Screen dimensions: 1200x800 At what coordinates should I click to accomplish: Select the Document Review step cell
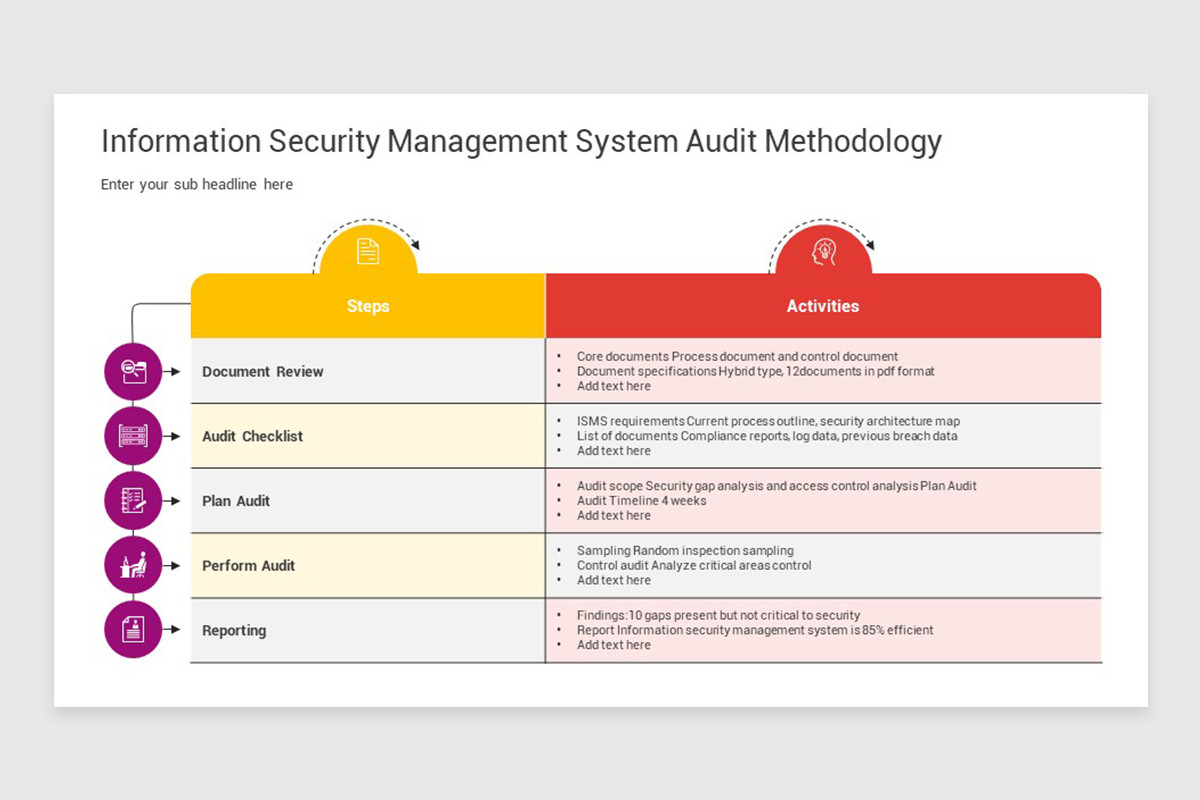point(368,371)
